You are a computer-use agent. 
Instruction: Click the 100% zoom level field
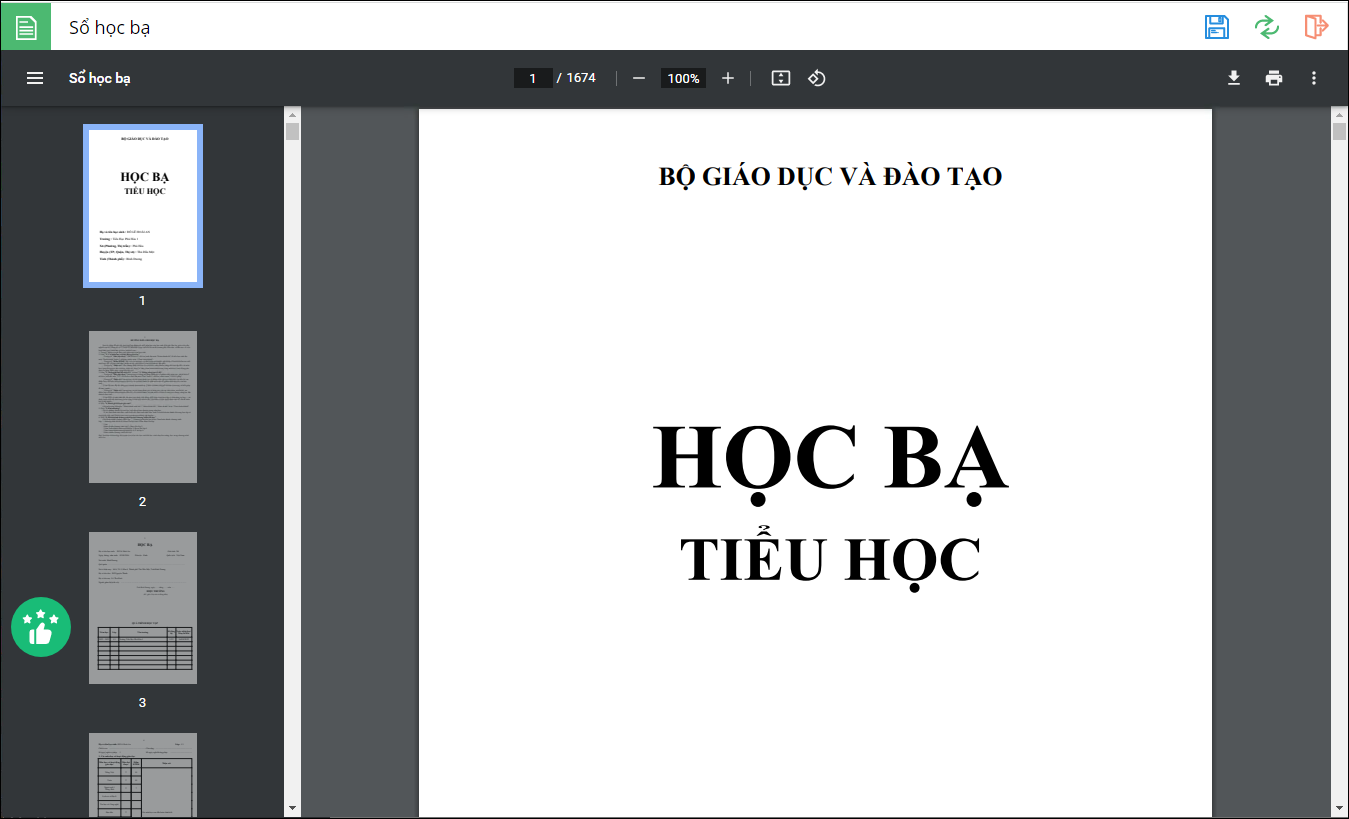(683, 78)
